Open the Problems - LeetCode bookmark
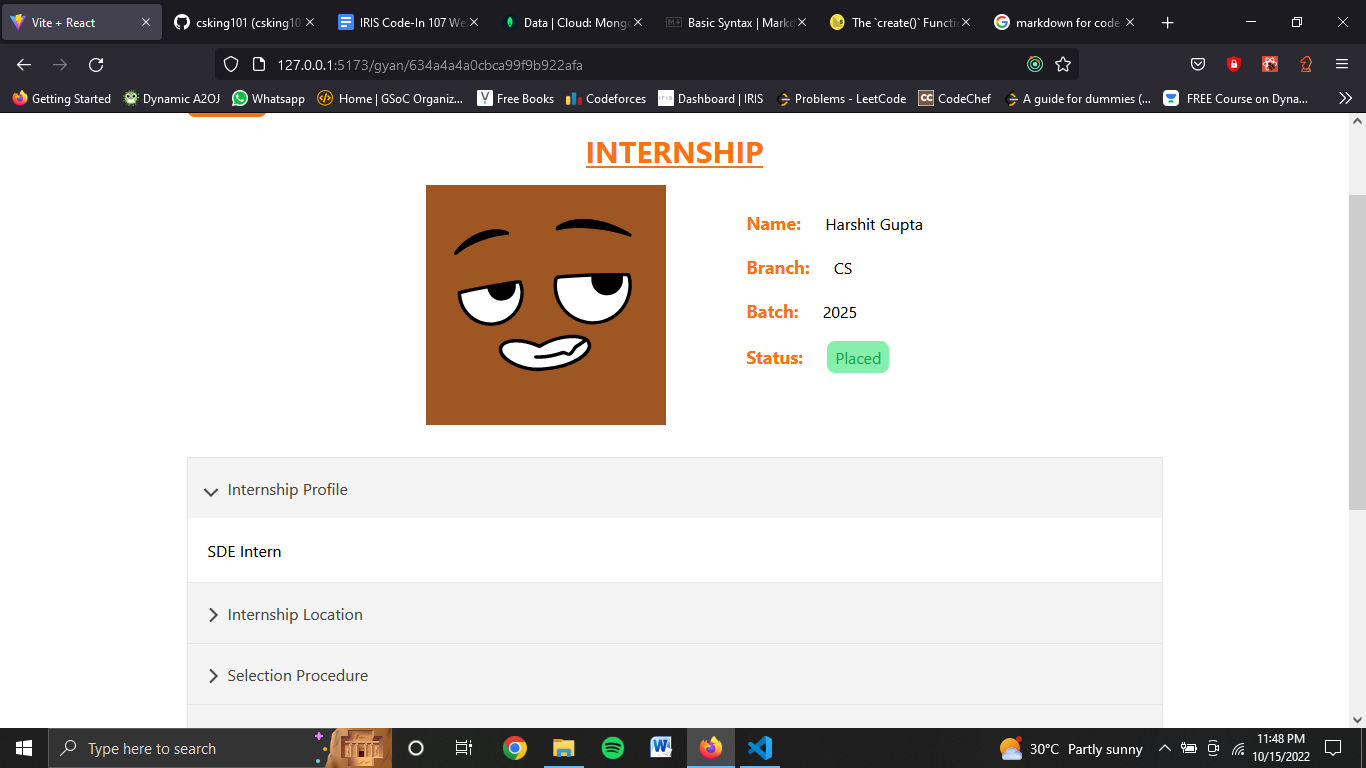 click(x=842, y=98)
